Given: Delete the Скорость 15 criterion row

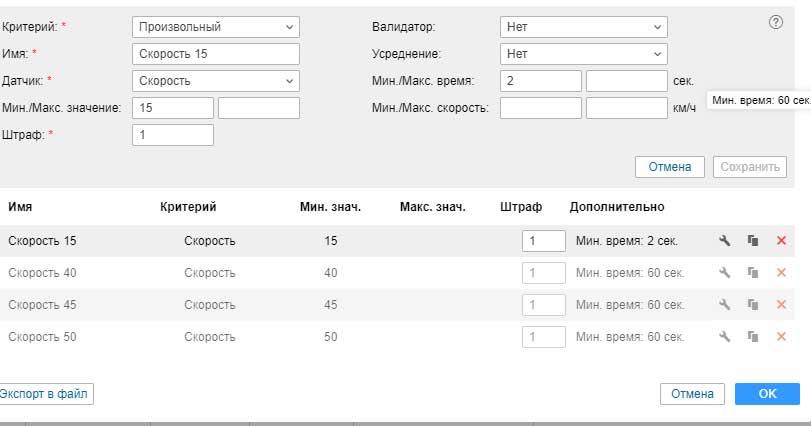Looking at the screenshot, I should pos(781,241).
